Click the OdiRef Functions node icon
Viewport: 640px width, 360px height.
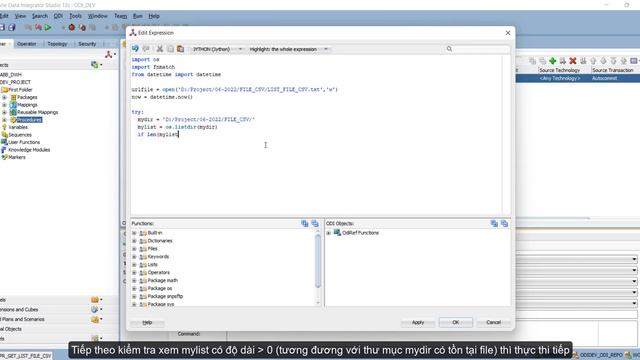(337, 232)
